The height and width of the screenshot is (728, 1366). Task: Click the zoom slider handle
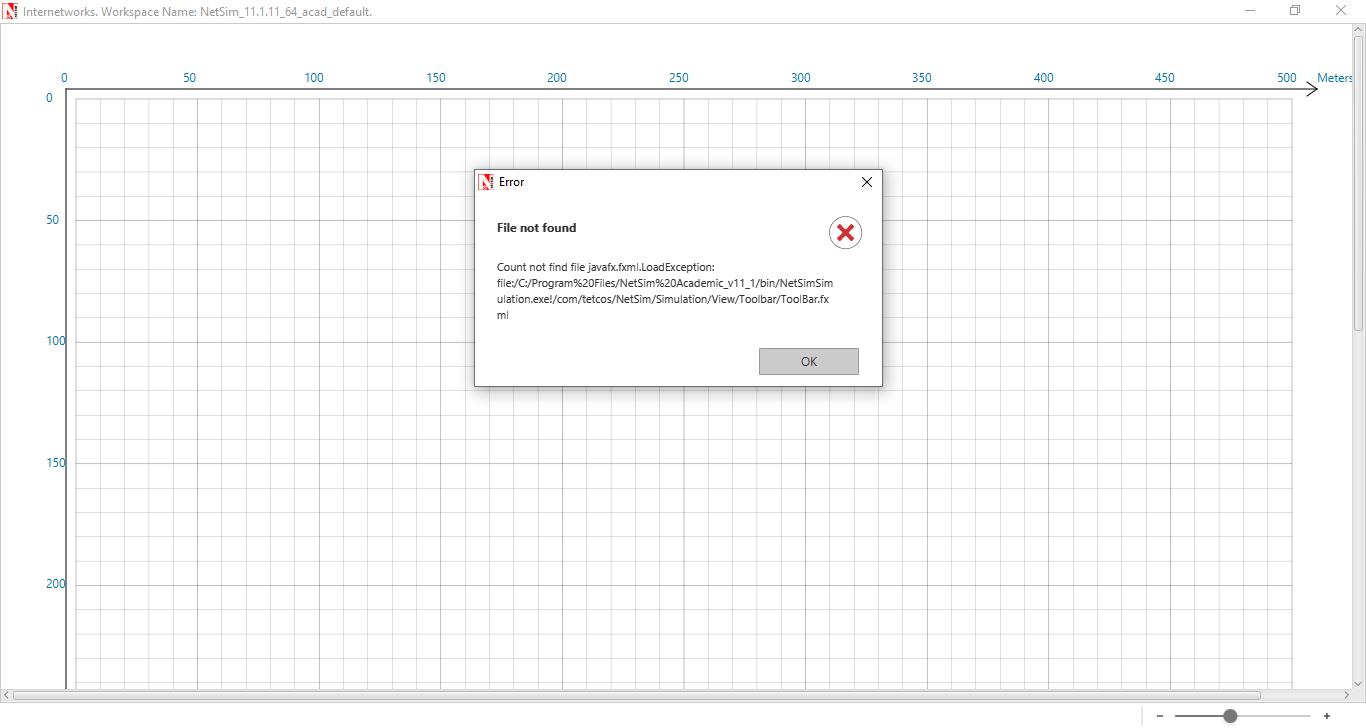point(1230,716)
